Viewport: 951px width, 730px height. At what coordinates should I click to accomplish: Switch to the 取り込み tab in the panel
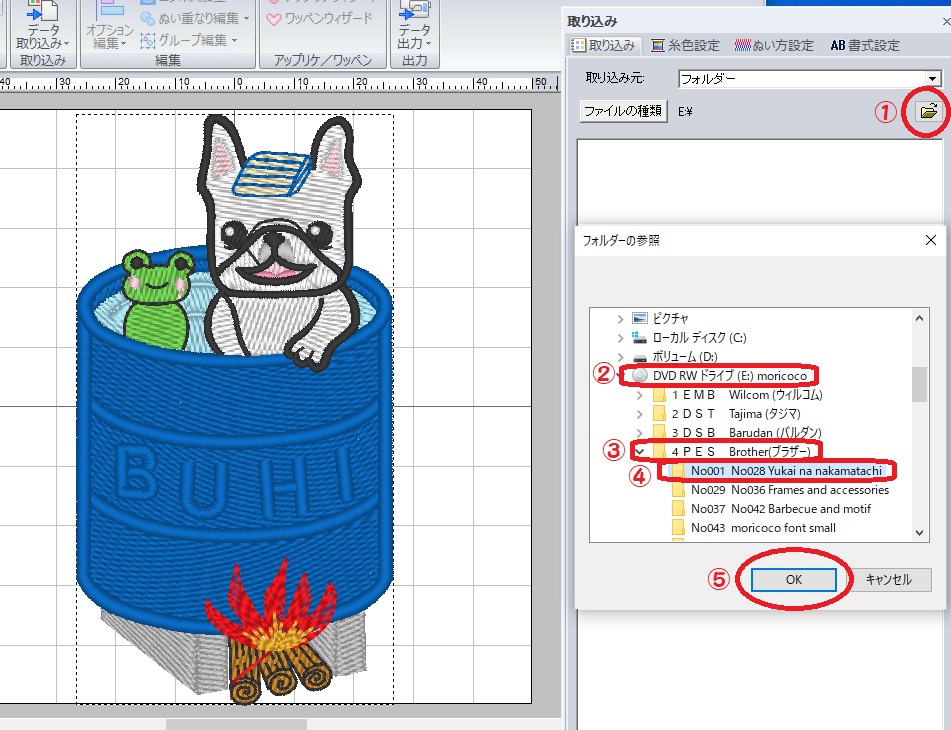[x=603, y=45]
